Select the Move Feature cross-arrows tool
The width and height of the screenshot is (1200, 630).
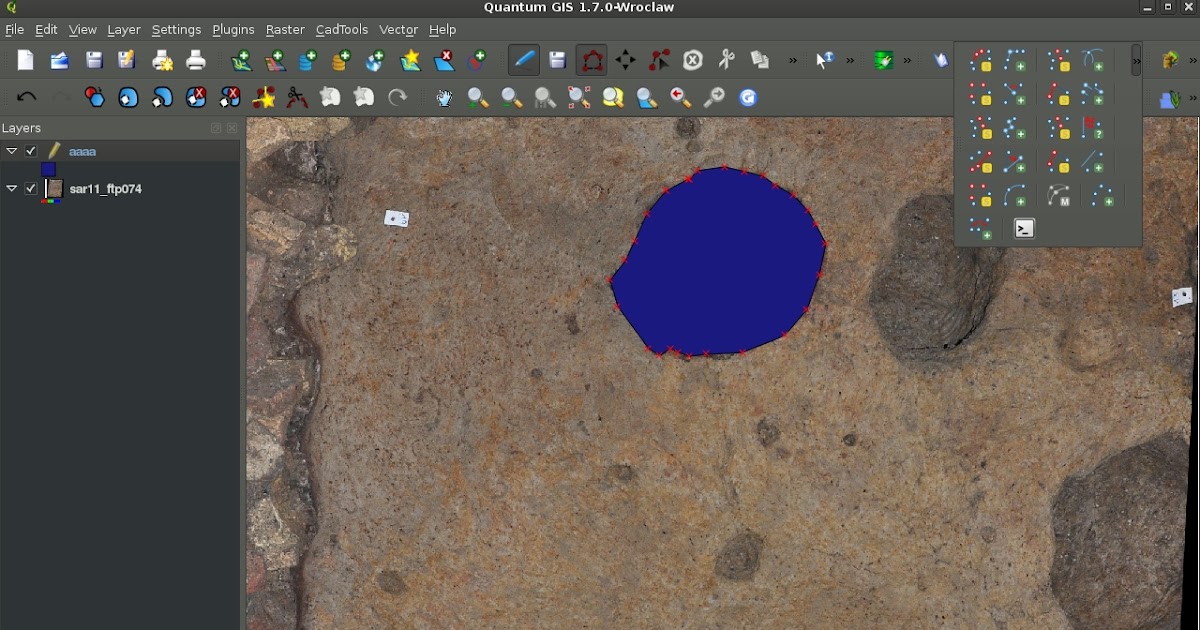click(x=626, y=61)
